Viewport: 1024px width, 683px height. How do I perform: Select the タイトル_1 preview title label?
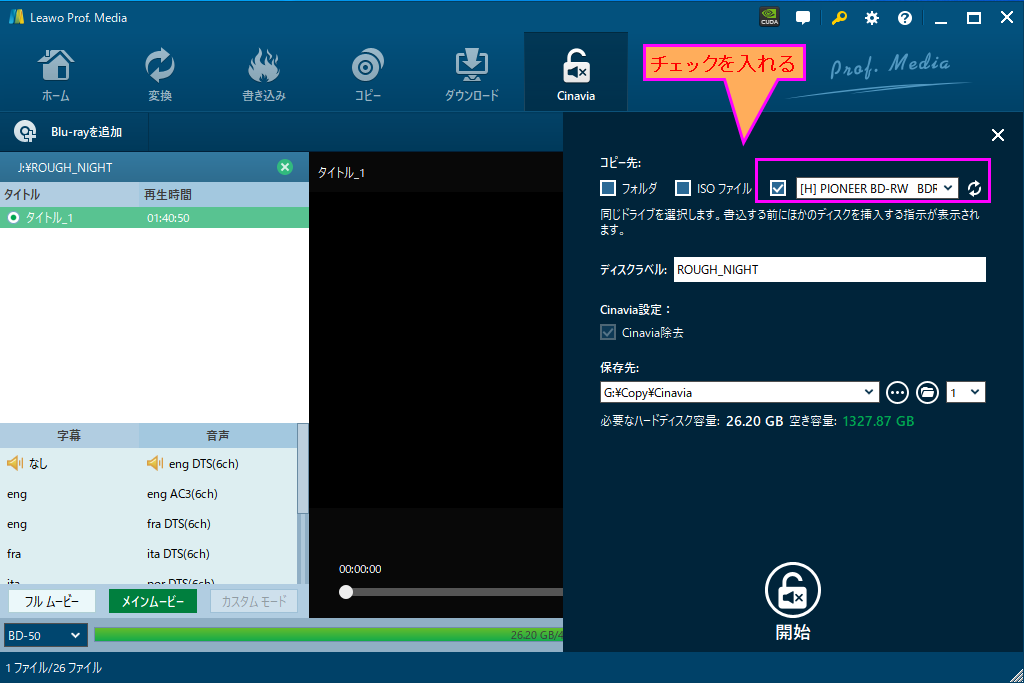(341, 173)
